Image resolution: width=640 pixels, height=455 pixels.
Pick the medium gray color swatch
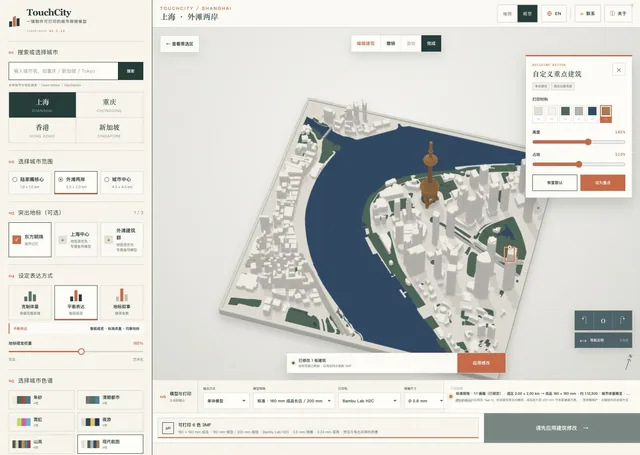click(x=579, y=113)
